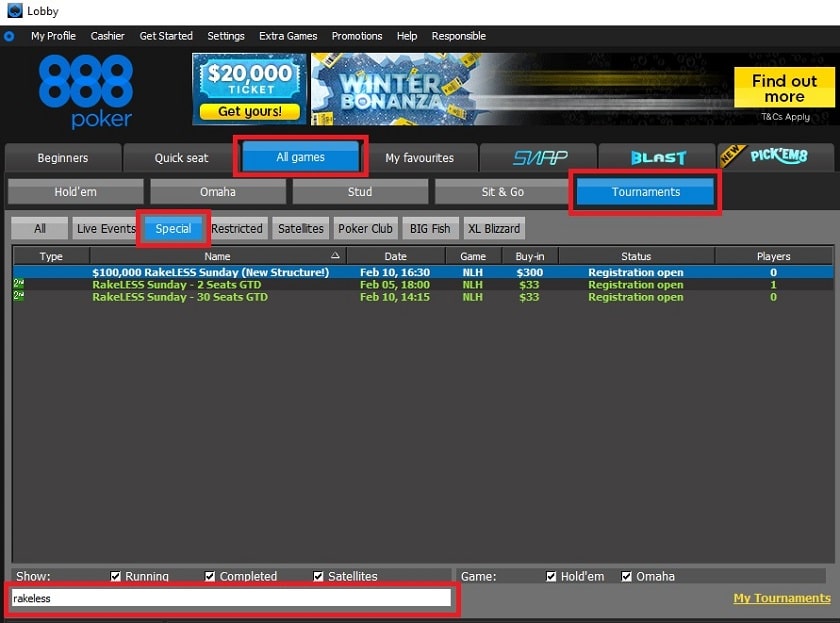Click the $300 buy-in cell
The image size is (840, 623).
(x=529, y=272)
